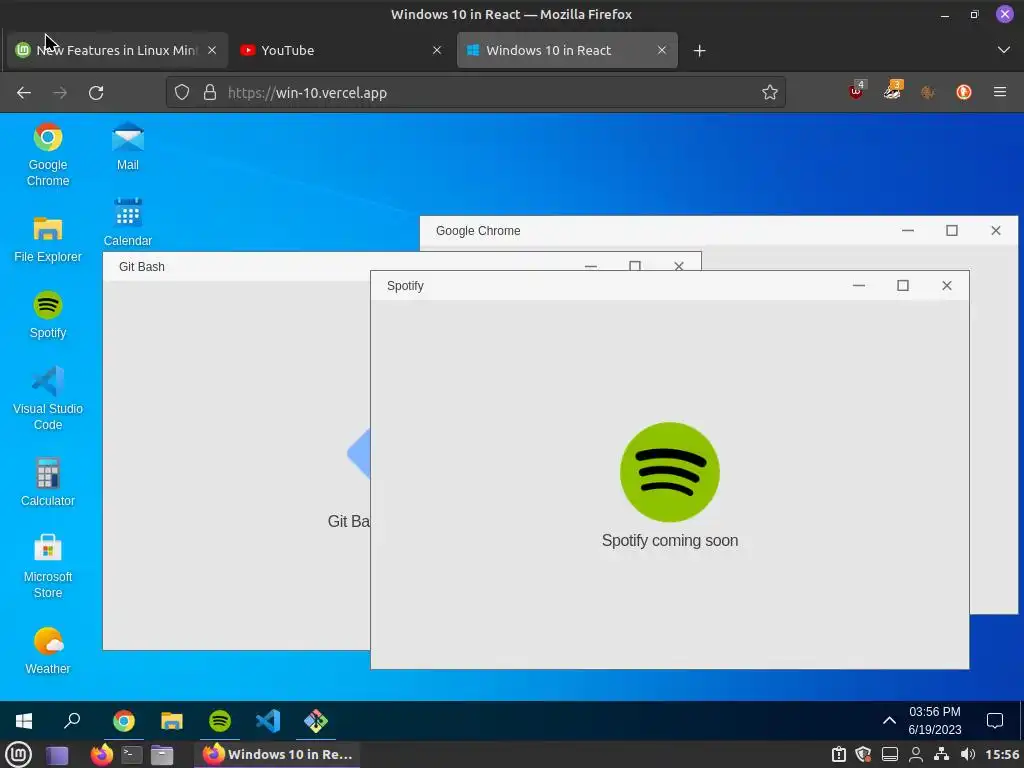The image size is (1024, 768).
Task: Open the Firefox hamburger menu
Action: [x=999, y=92]
